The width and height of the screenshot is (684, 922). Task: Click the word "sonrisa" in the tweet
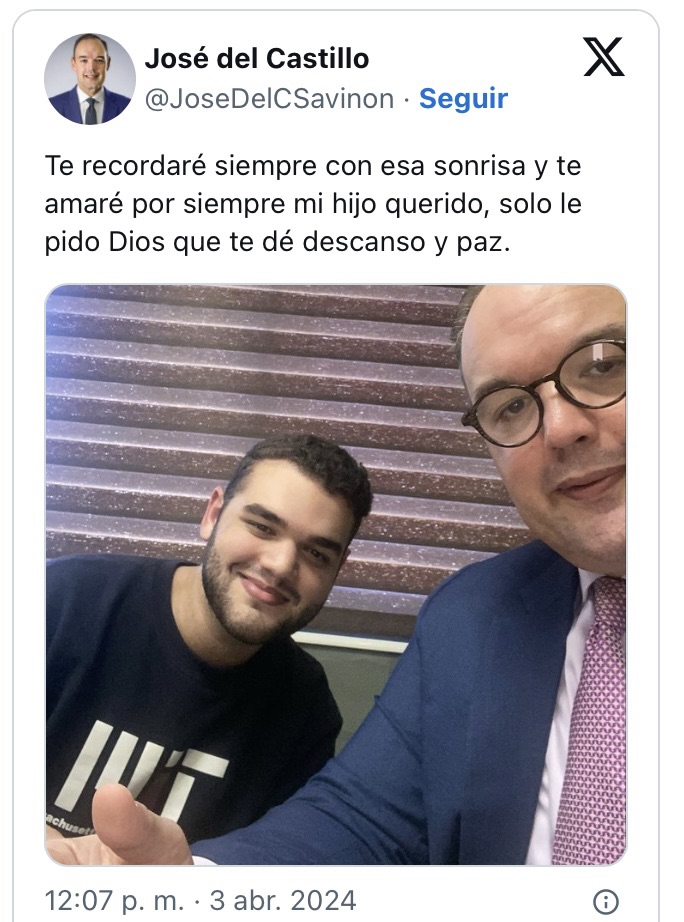(x=479, y=166)
